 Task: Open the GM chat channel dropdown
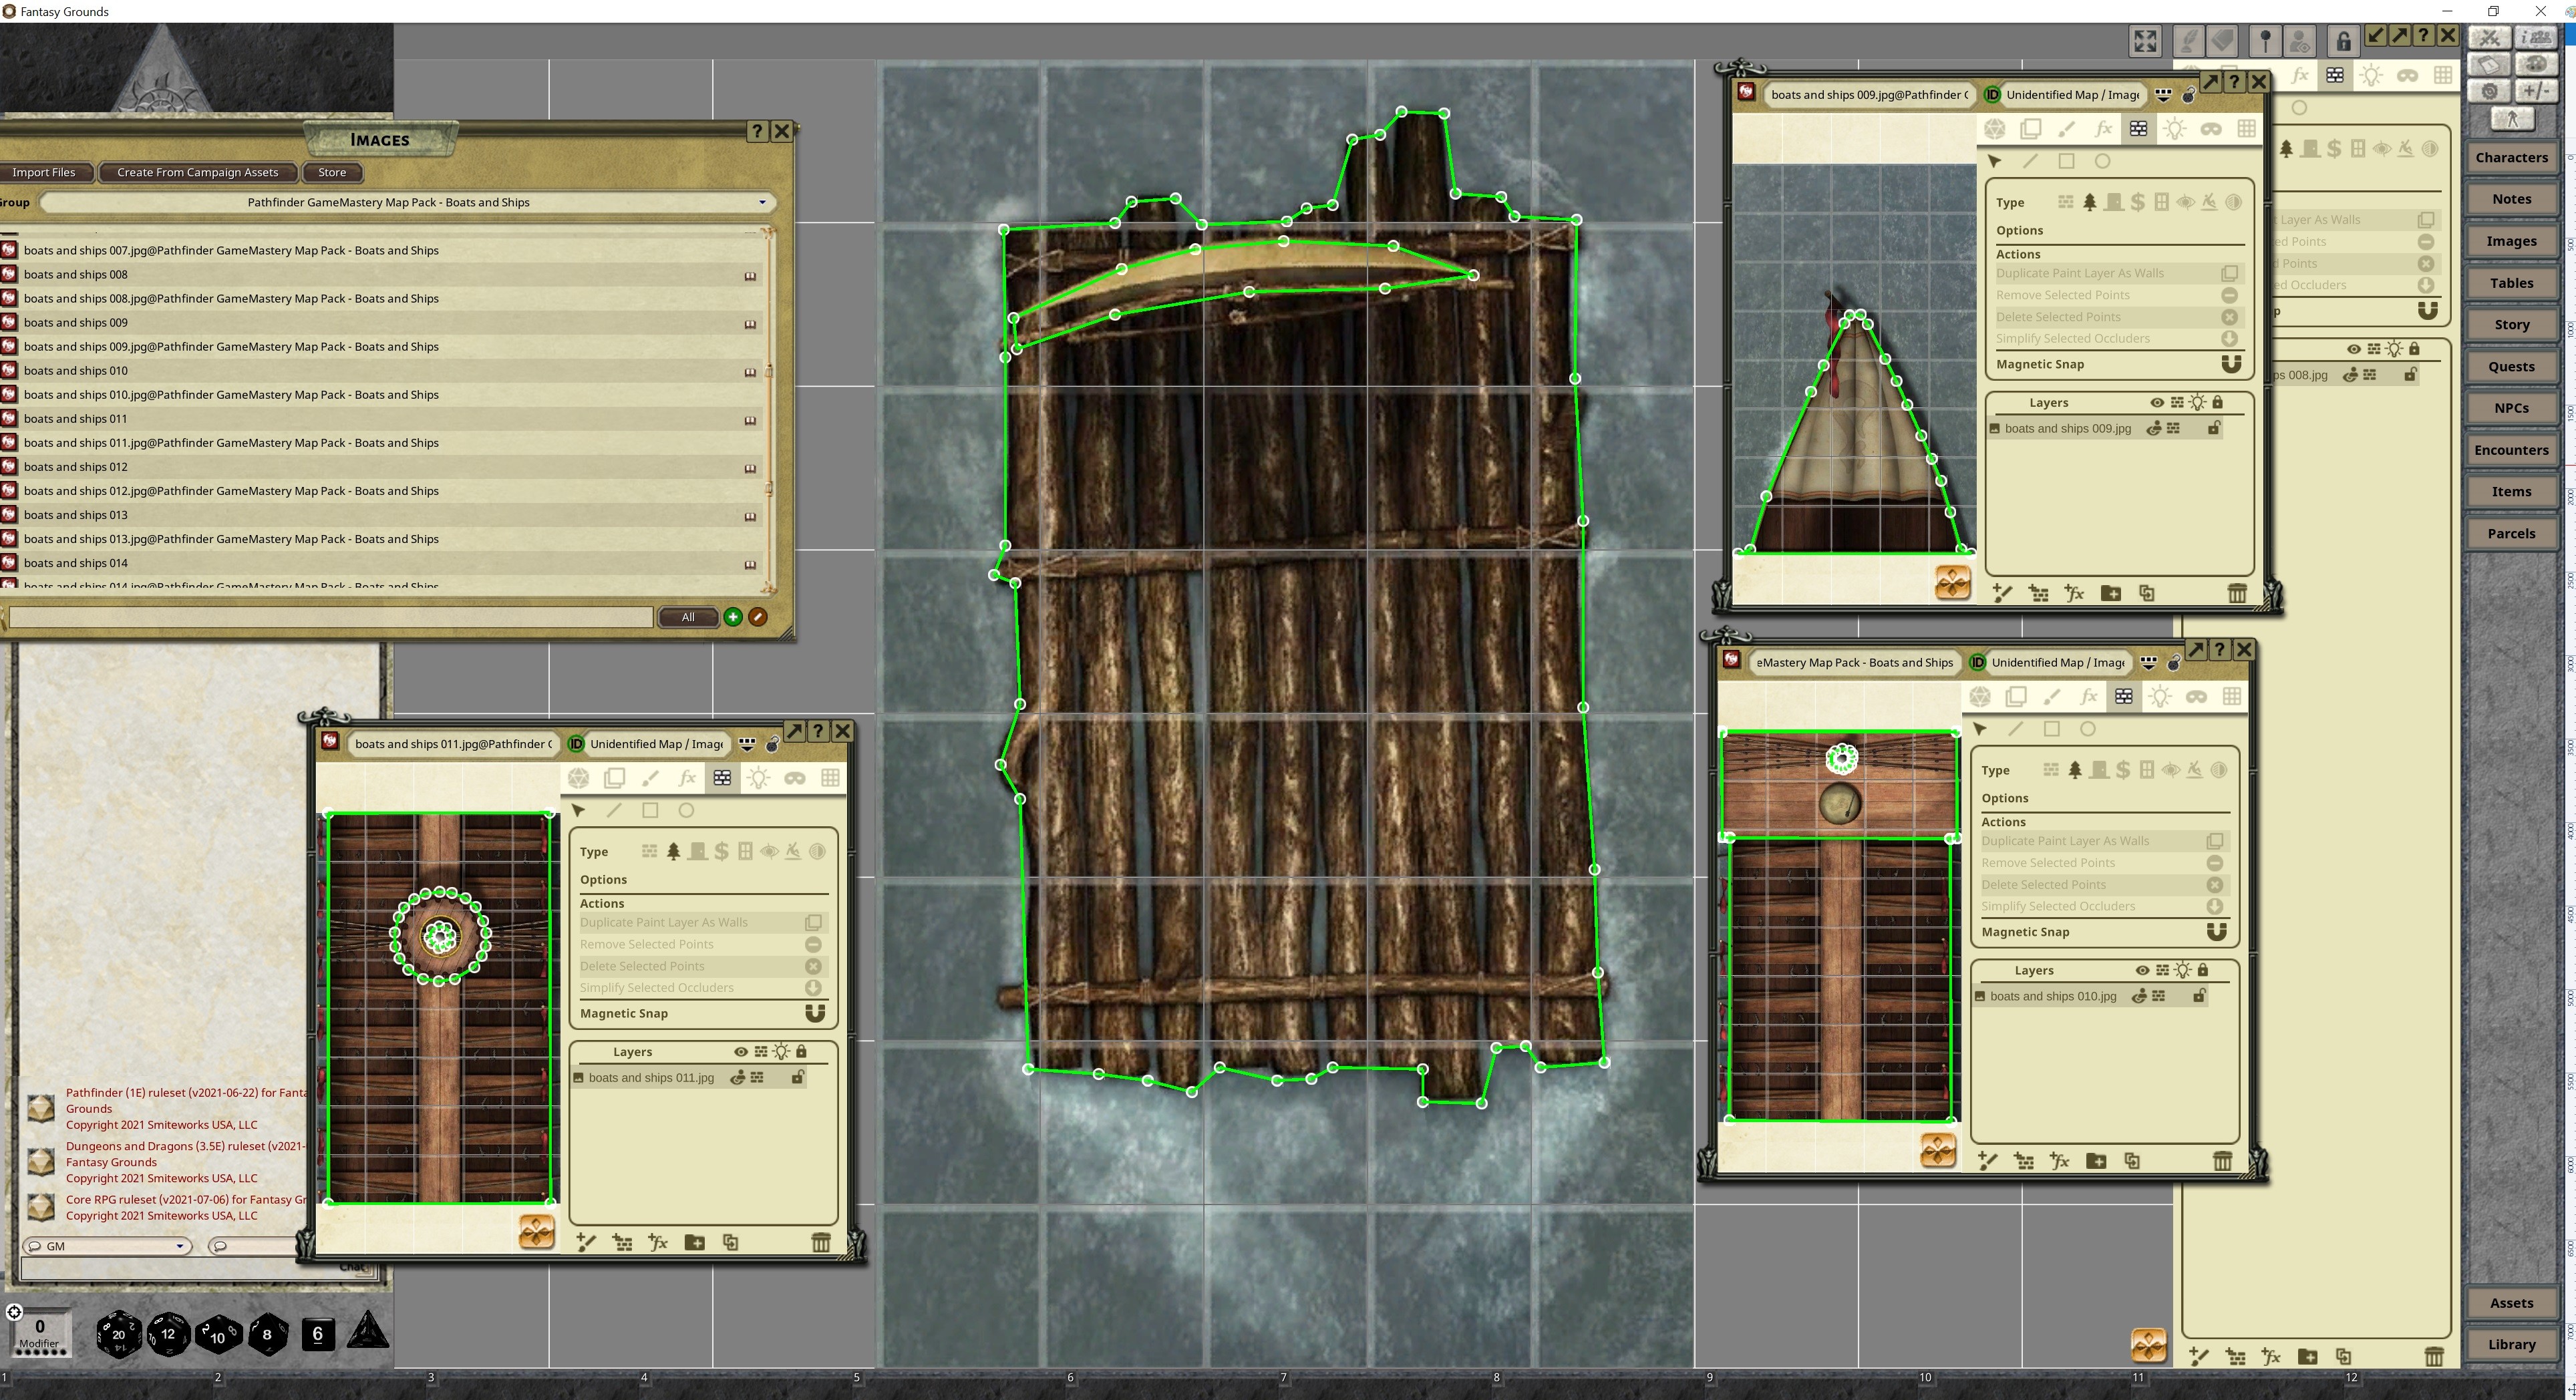(x=180, y=1246)
